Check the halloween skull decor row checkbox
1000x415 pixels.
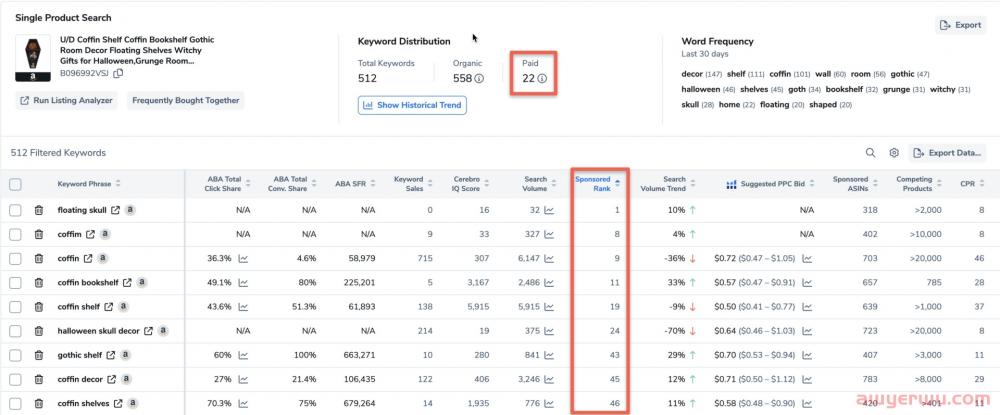(x=15, y=331)
